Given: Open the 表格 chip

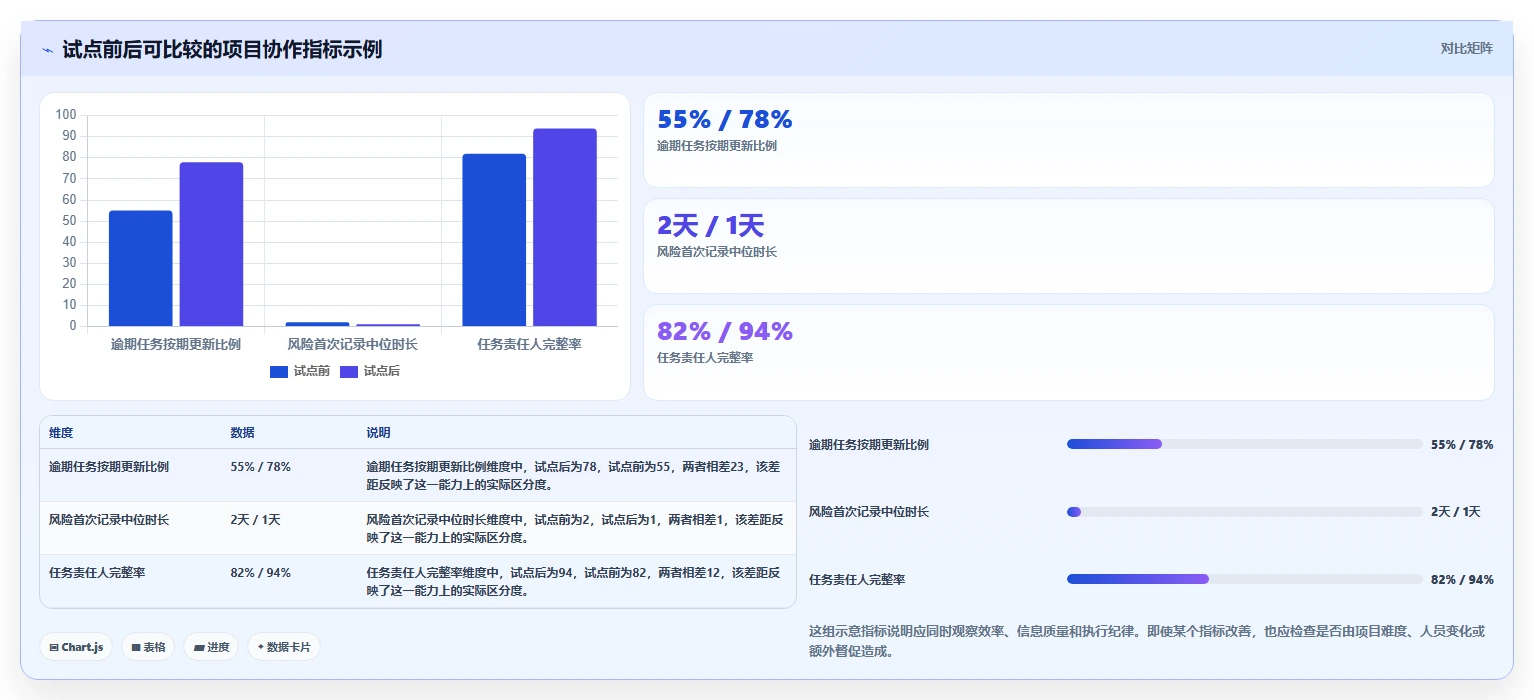Looking at the screenshot, I should coord(148,647).
